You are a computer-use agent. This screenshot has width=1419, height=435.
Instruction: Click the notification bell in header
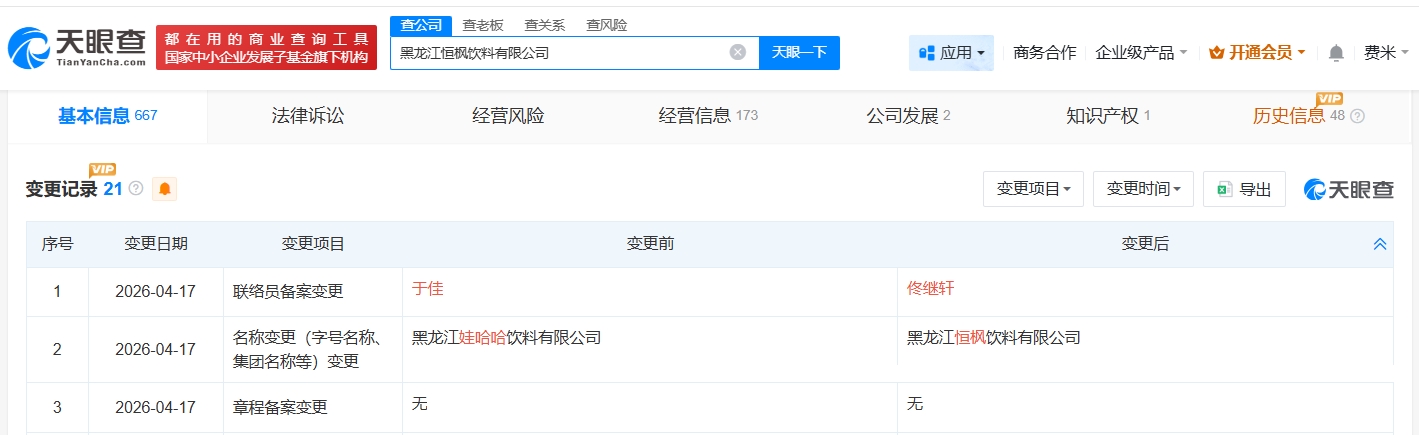coord(1336,53)
